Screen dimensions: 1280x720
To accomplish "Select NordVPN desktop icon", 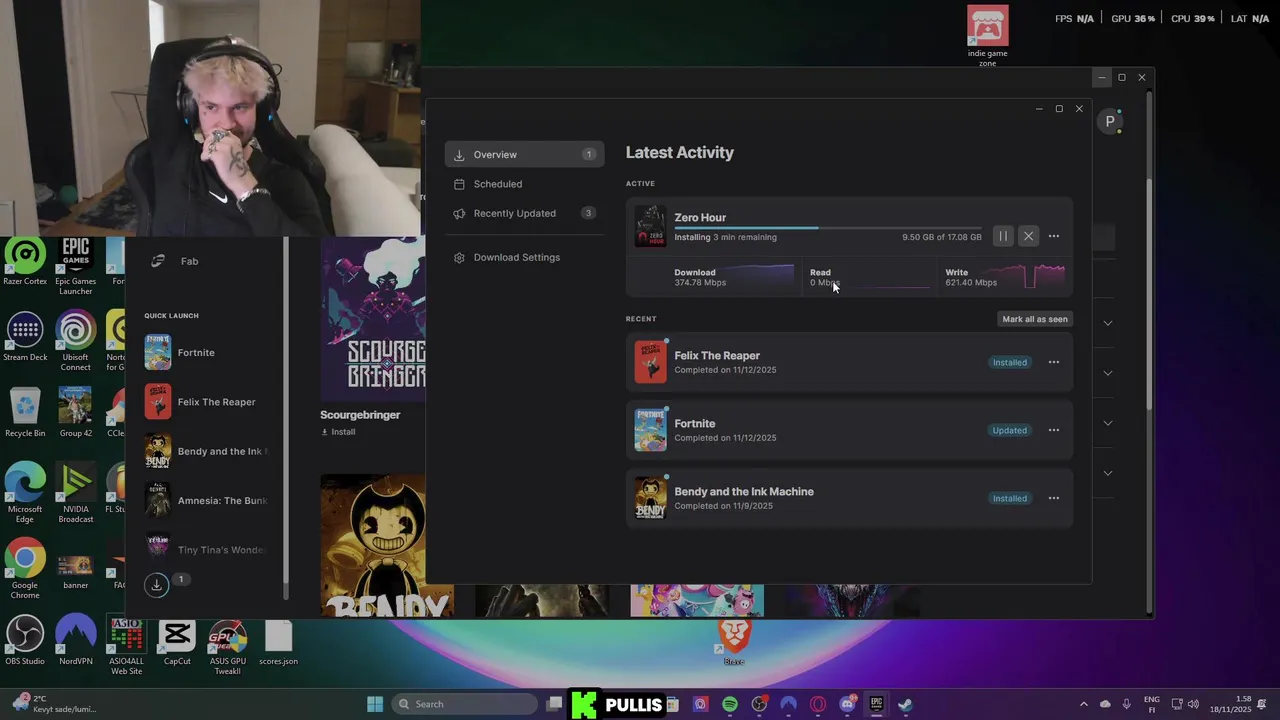I will pyautogui.click(x=75, y=642).
